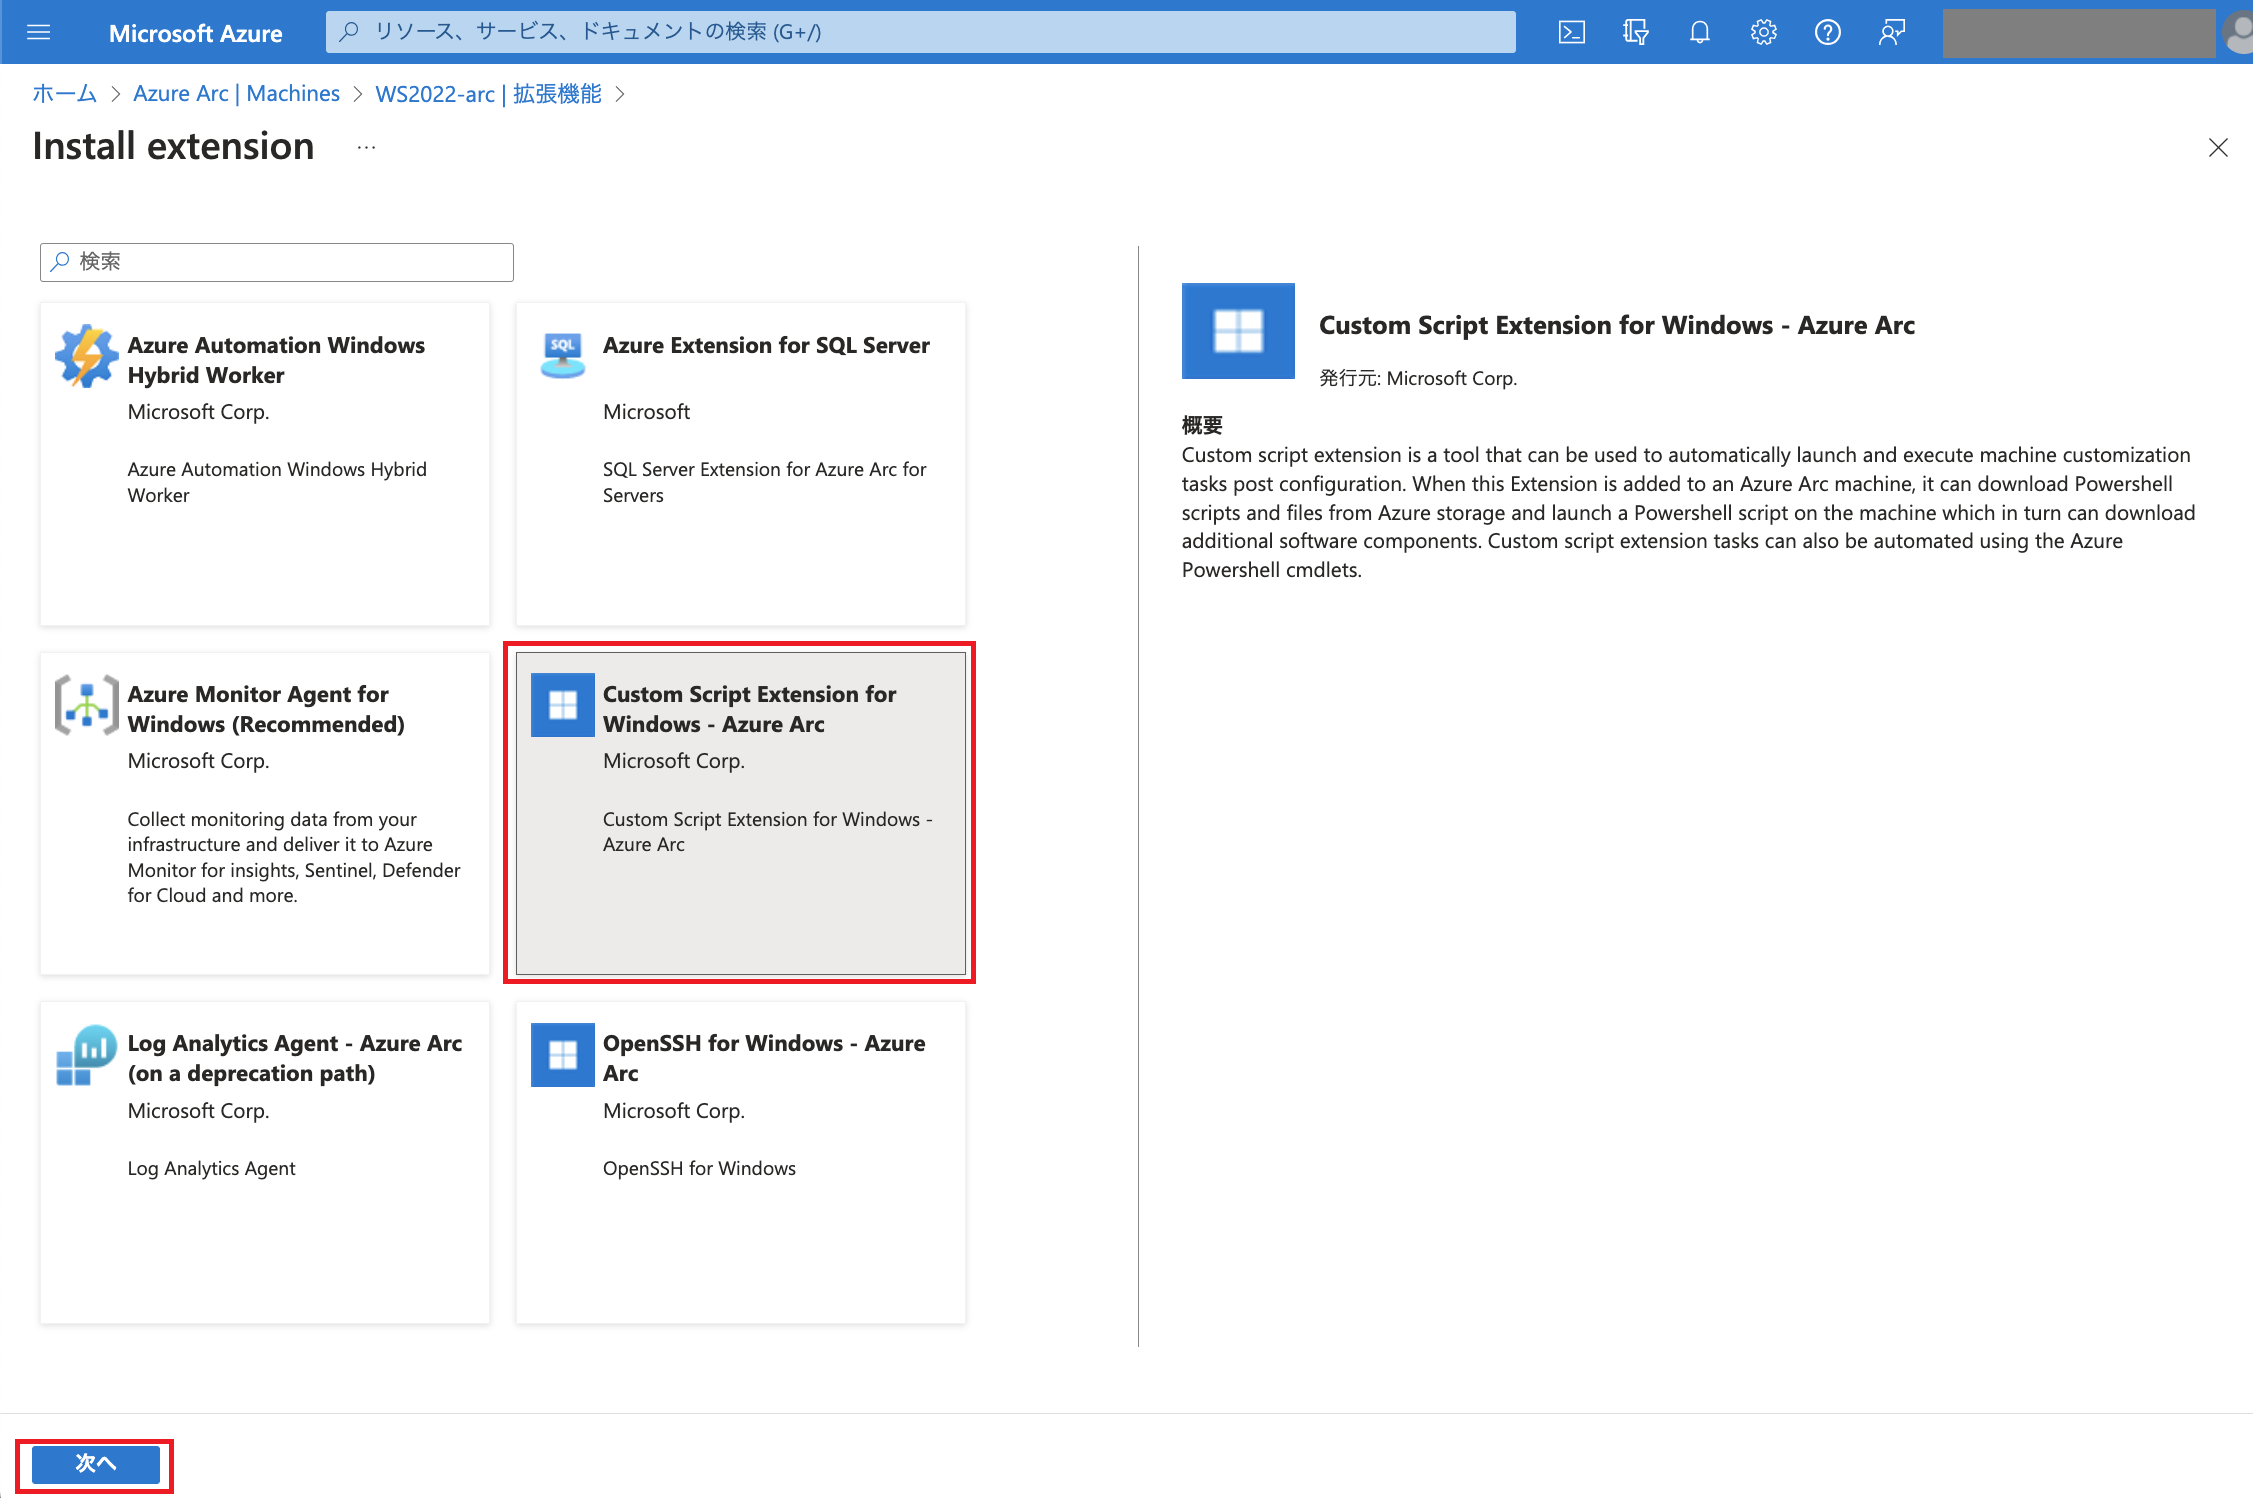Click the 発行元: Microsoft Corp. text
This screenshot has height=1498, width=2253.
coord(1417,378)
